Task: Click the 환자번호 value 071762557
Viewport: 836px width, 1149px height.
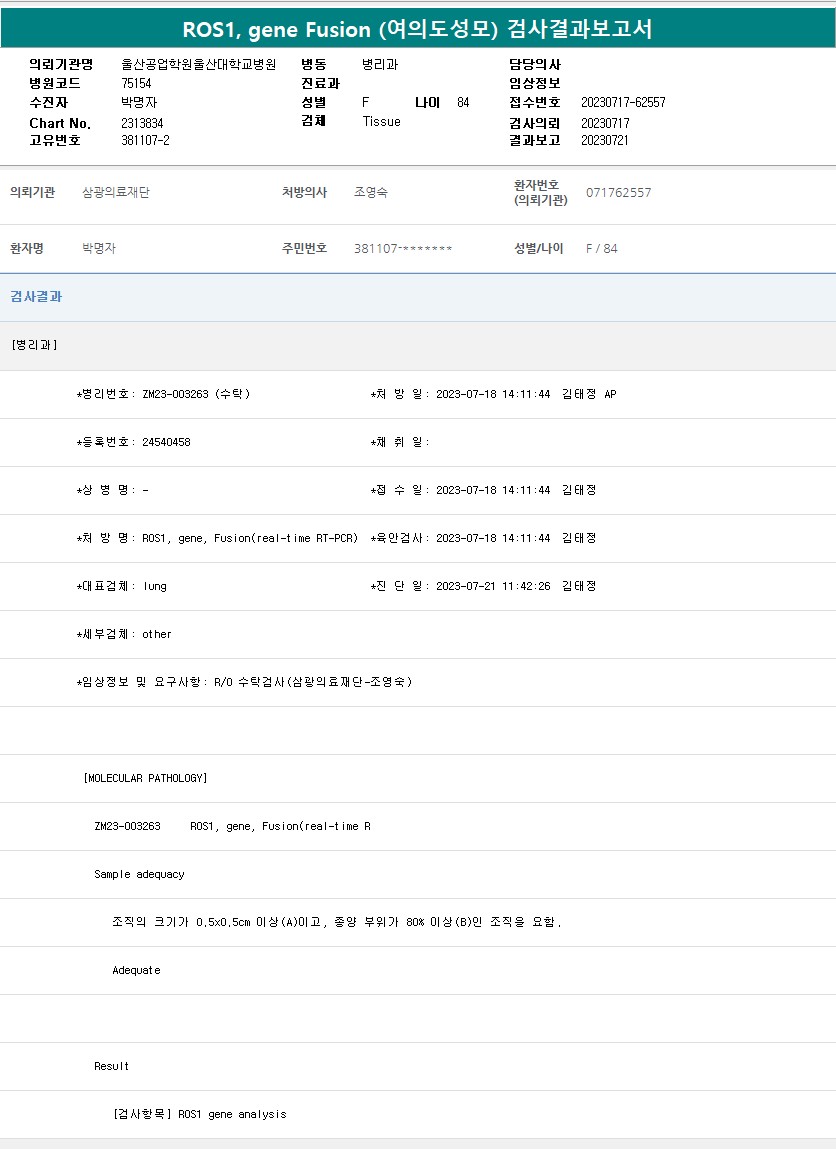Action: click(618, 192)
